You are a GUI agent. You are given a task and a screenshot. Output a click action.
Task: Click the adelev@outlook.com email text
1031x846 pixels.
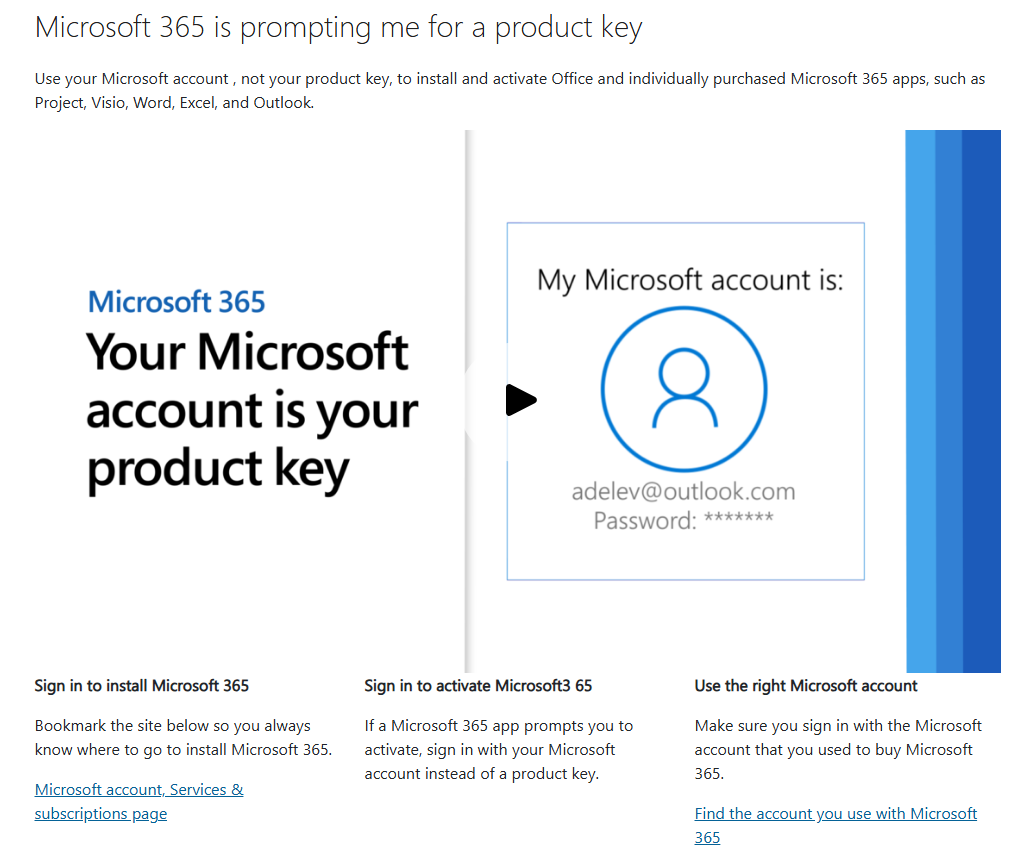(683, 491)
